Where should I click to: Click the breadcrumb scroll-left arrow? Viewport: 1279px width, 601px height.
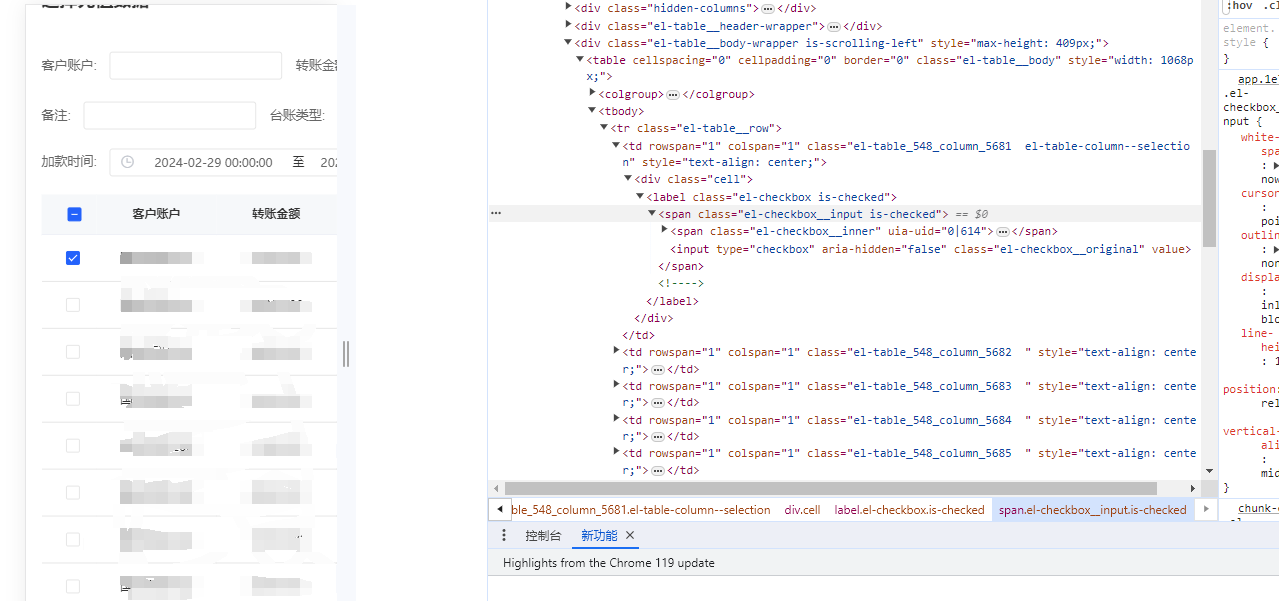[x=500, y=510]
